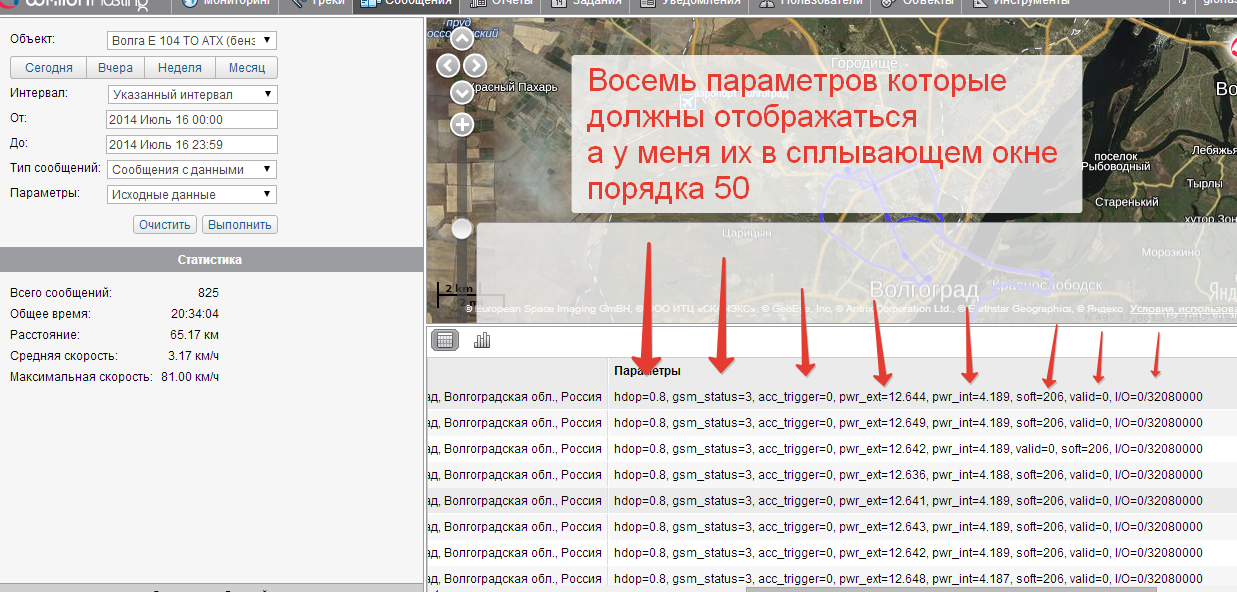Screen dimensions: 1237x592
Task: Select the Сегодня period button
Action: click(x=48, y=68)
